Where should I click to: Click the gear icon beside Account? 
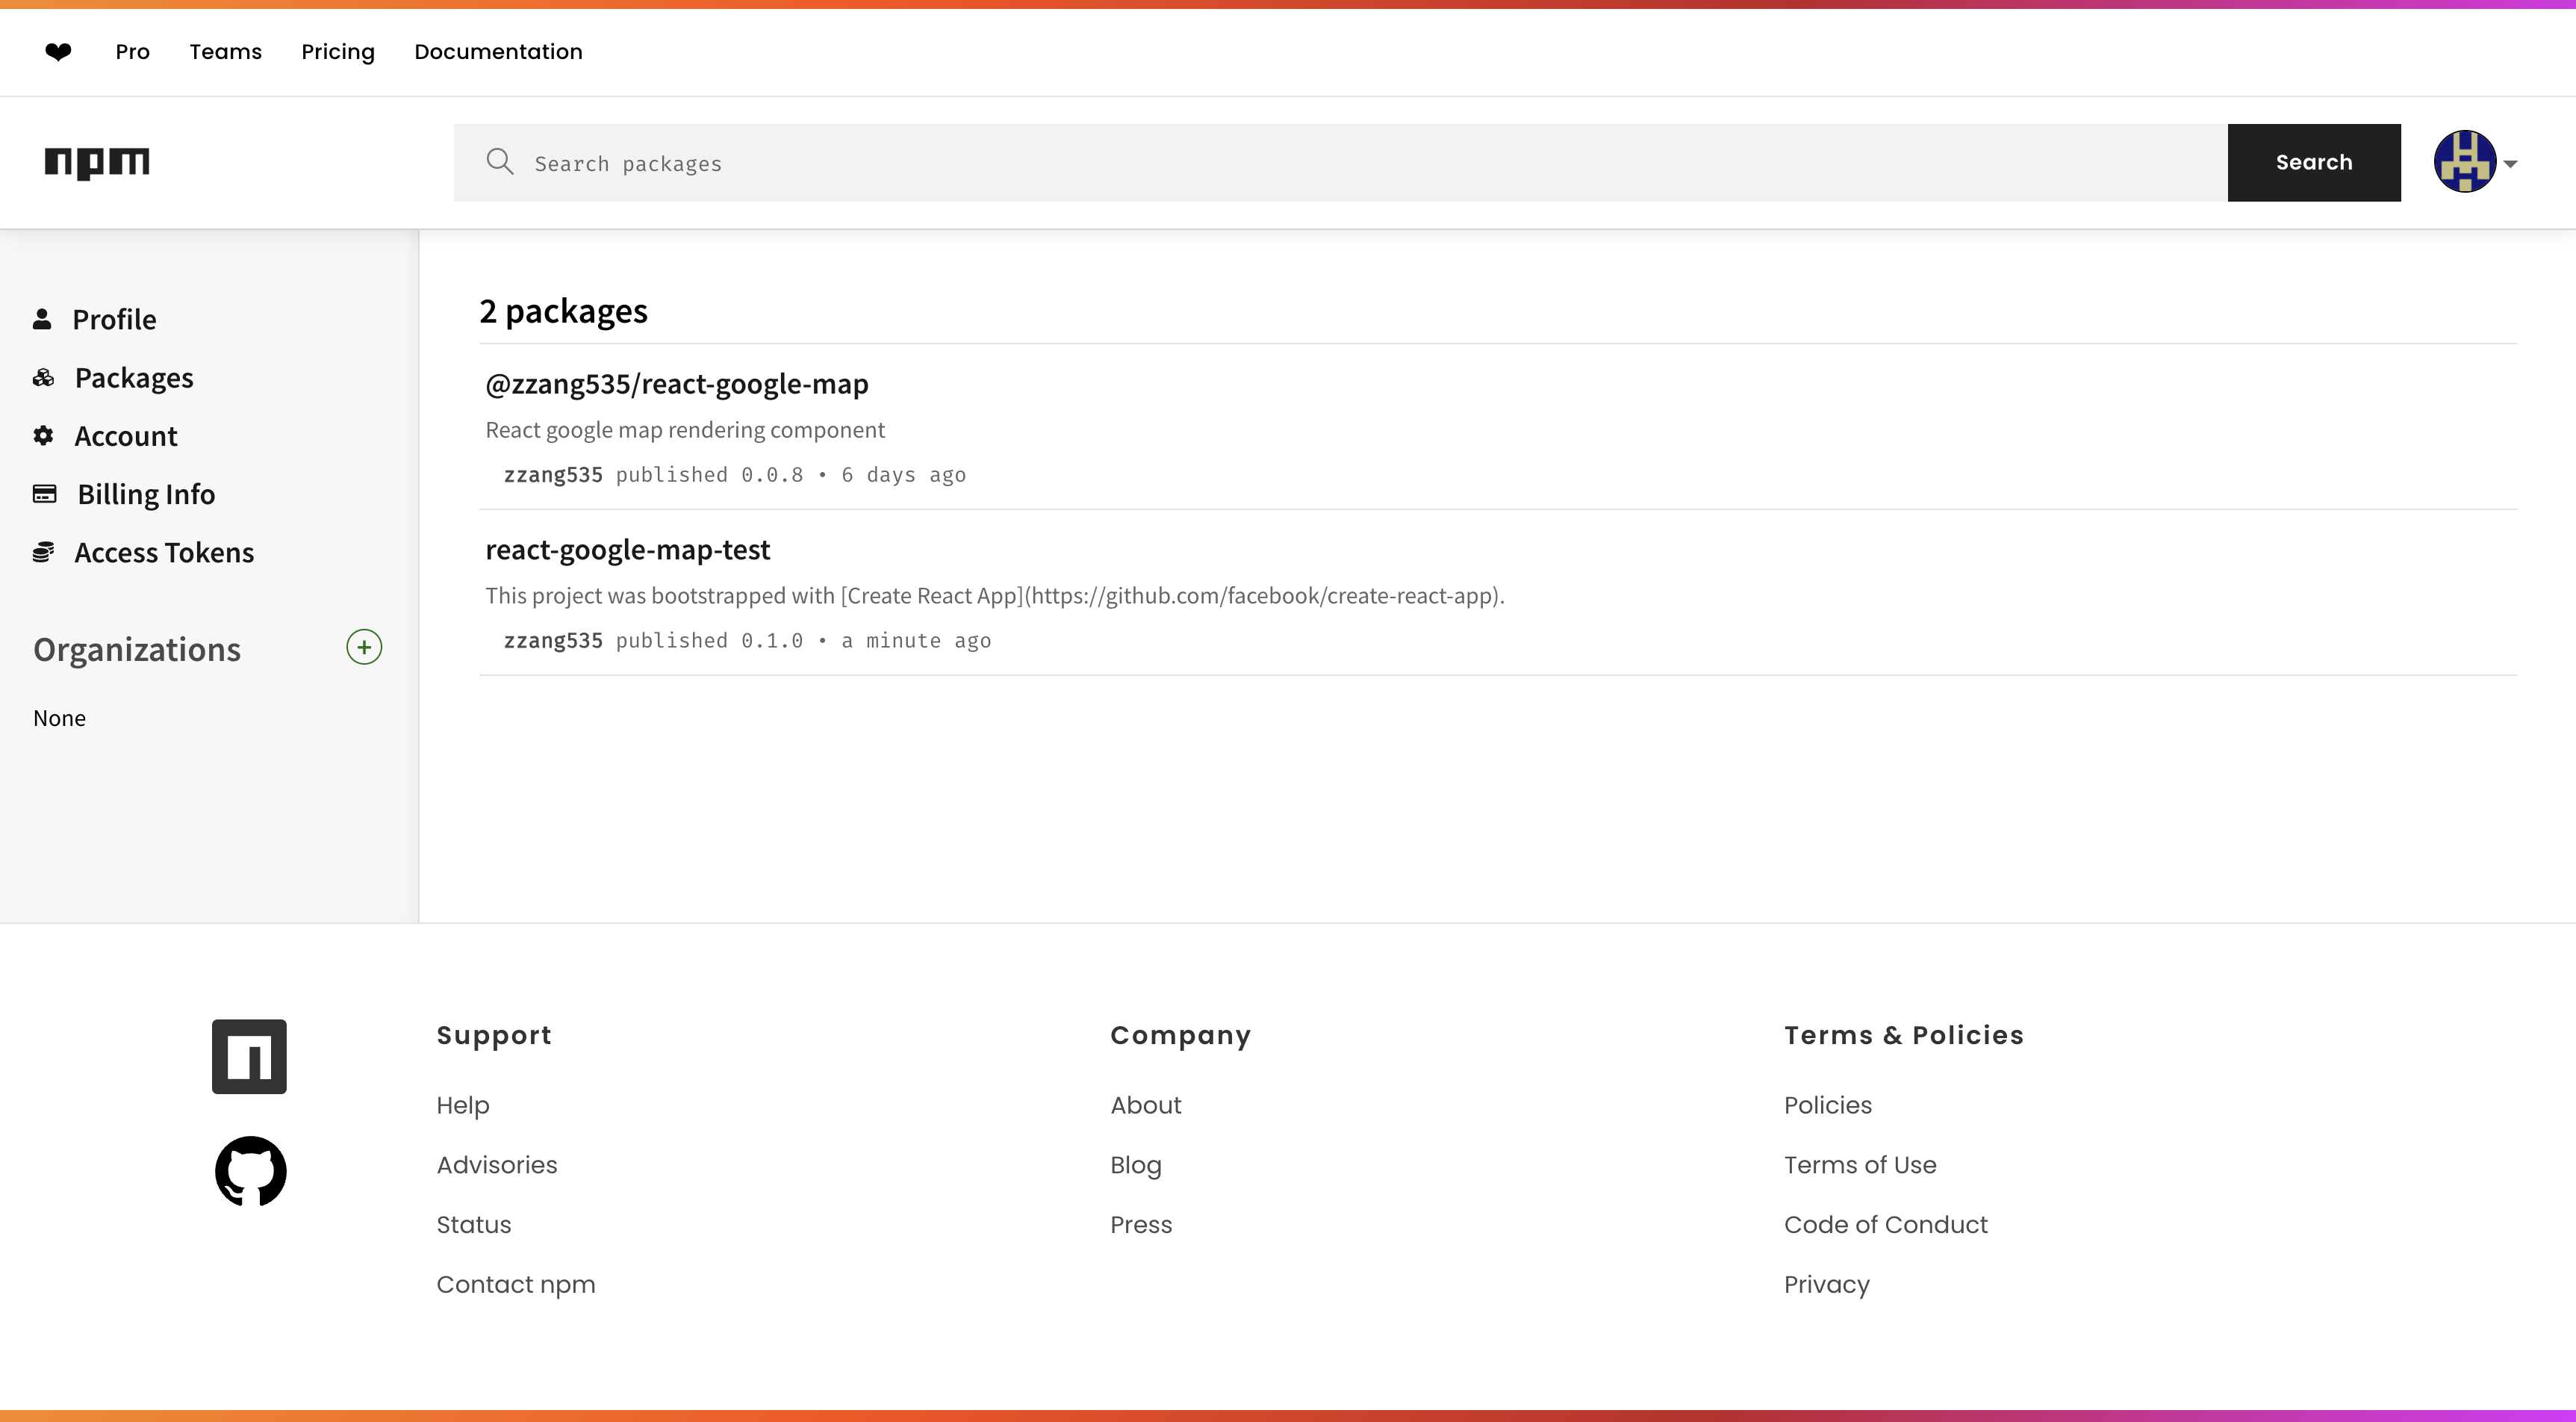(43, 436)
